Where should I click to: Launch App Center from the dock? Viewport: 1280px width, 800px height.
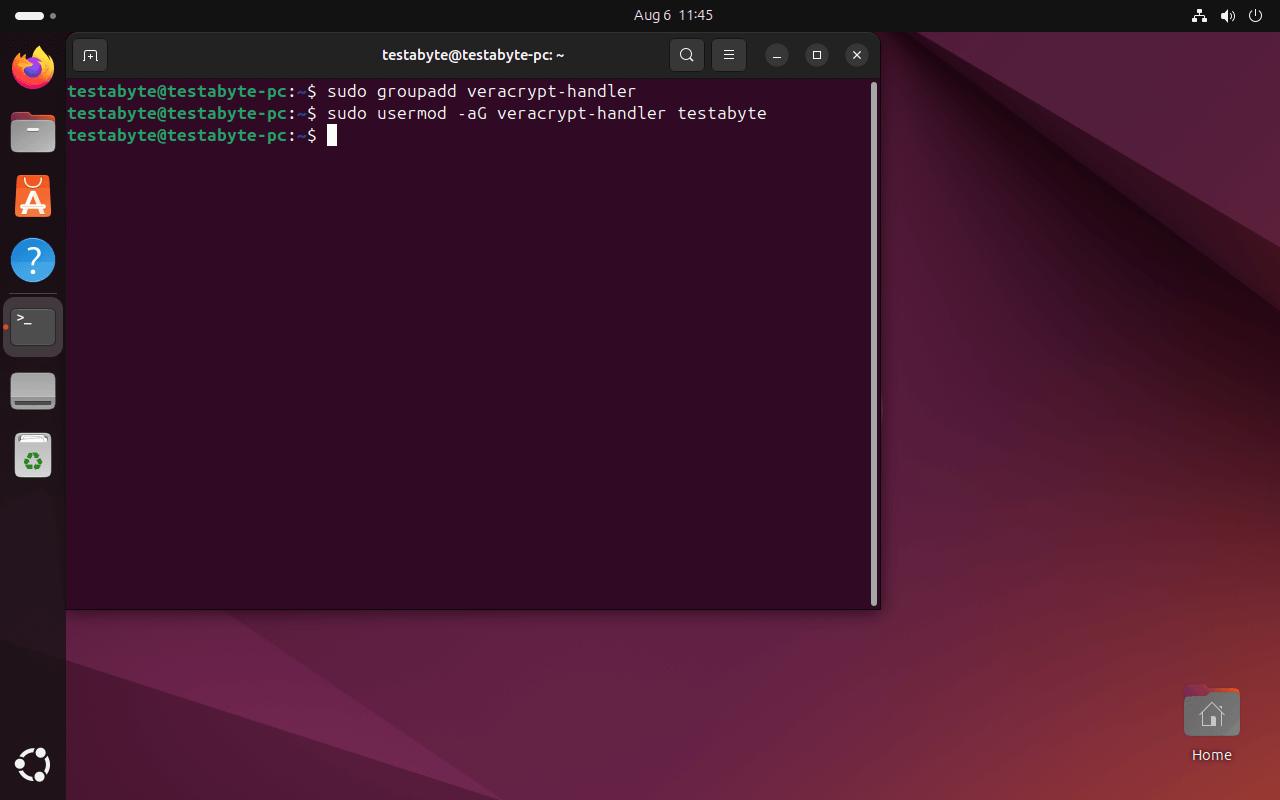[32, 196]
